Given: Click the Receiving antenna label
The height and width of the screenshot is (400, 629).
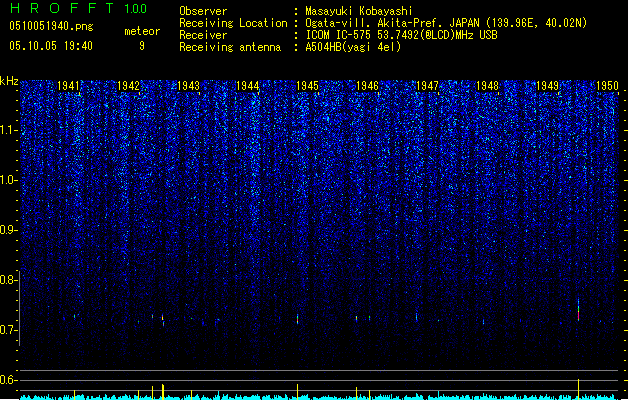Looking at the screenshot, I should coord(230,47).
